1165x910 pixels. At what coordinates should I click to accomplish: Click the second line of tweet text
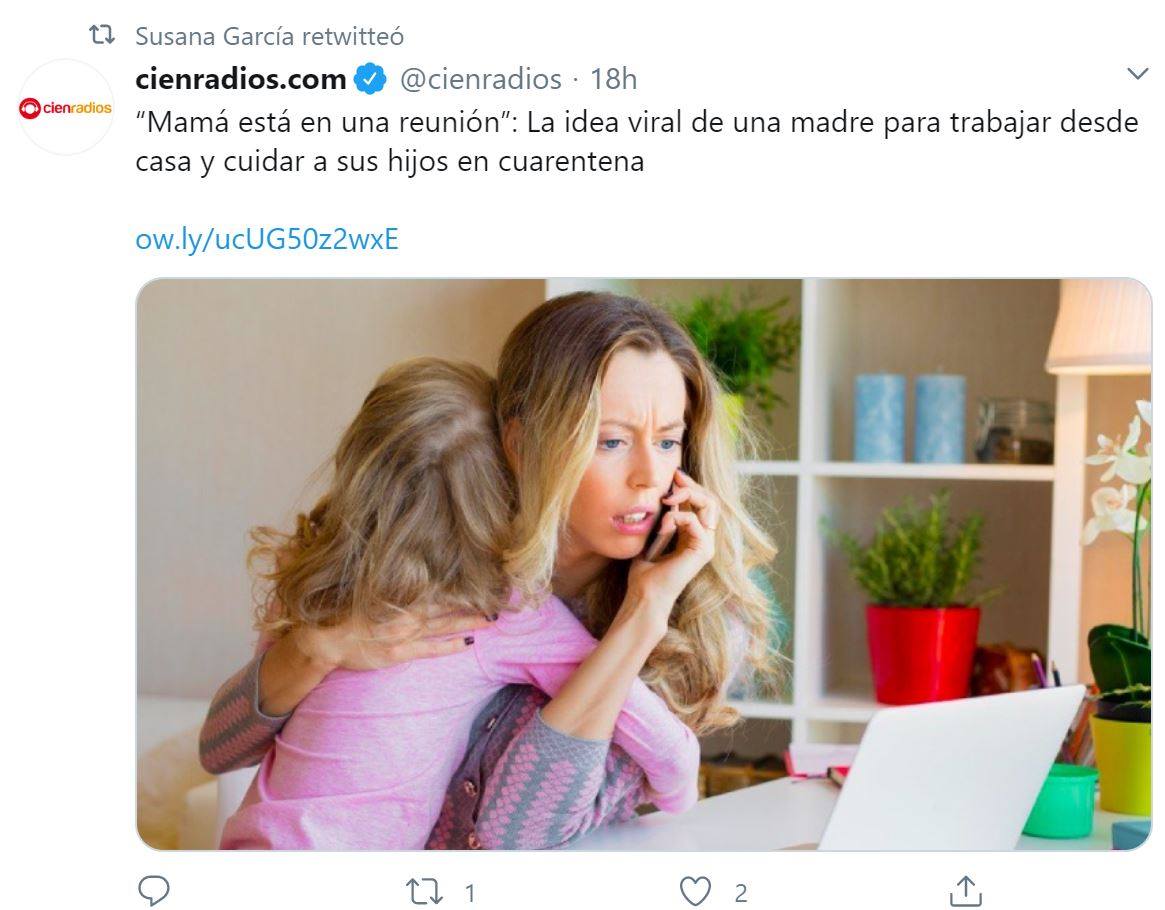pyautogui.click(x=389, y=161)
